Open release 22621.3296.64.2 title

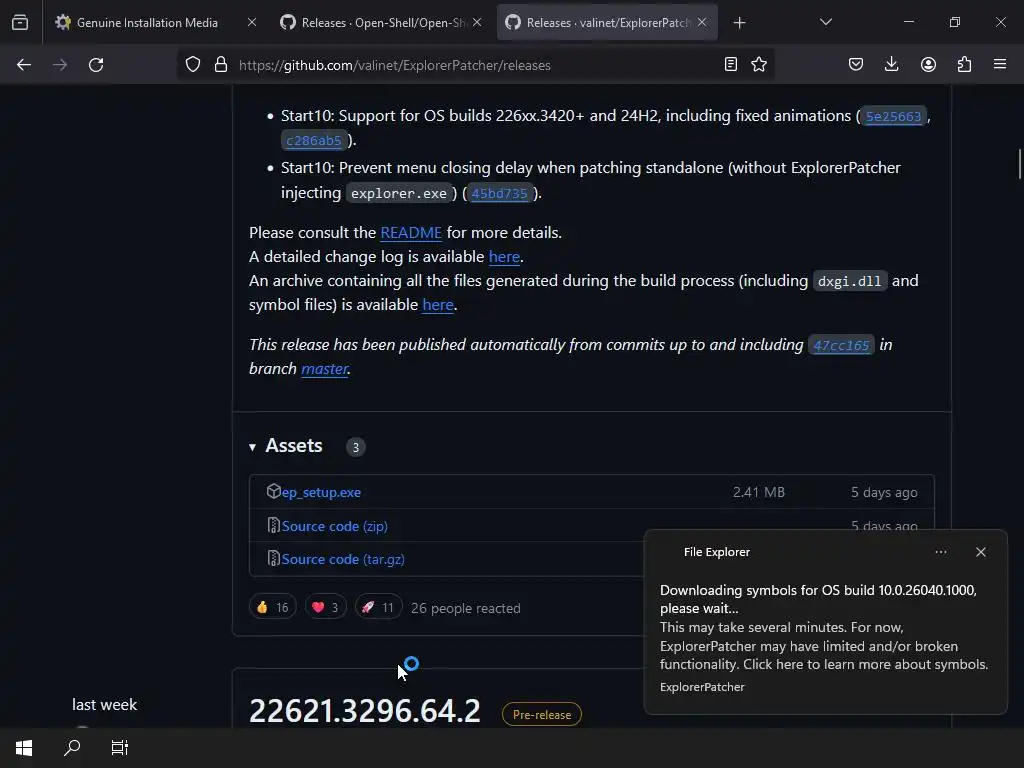[364, 711]
